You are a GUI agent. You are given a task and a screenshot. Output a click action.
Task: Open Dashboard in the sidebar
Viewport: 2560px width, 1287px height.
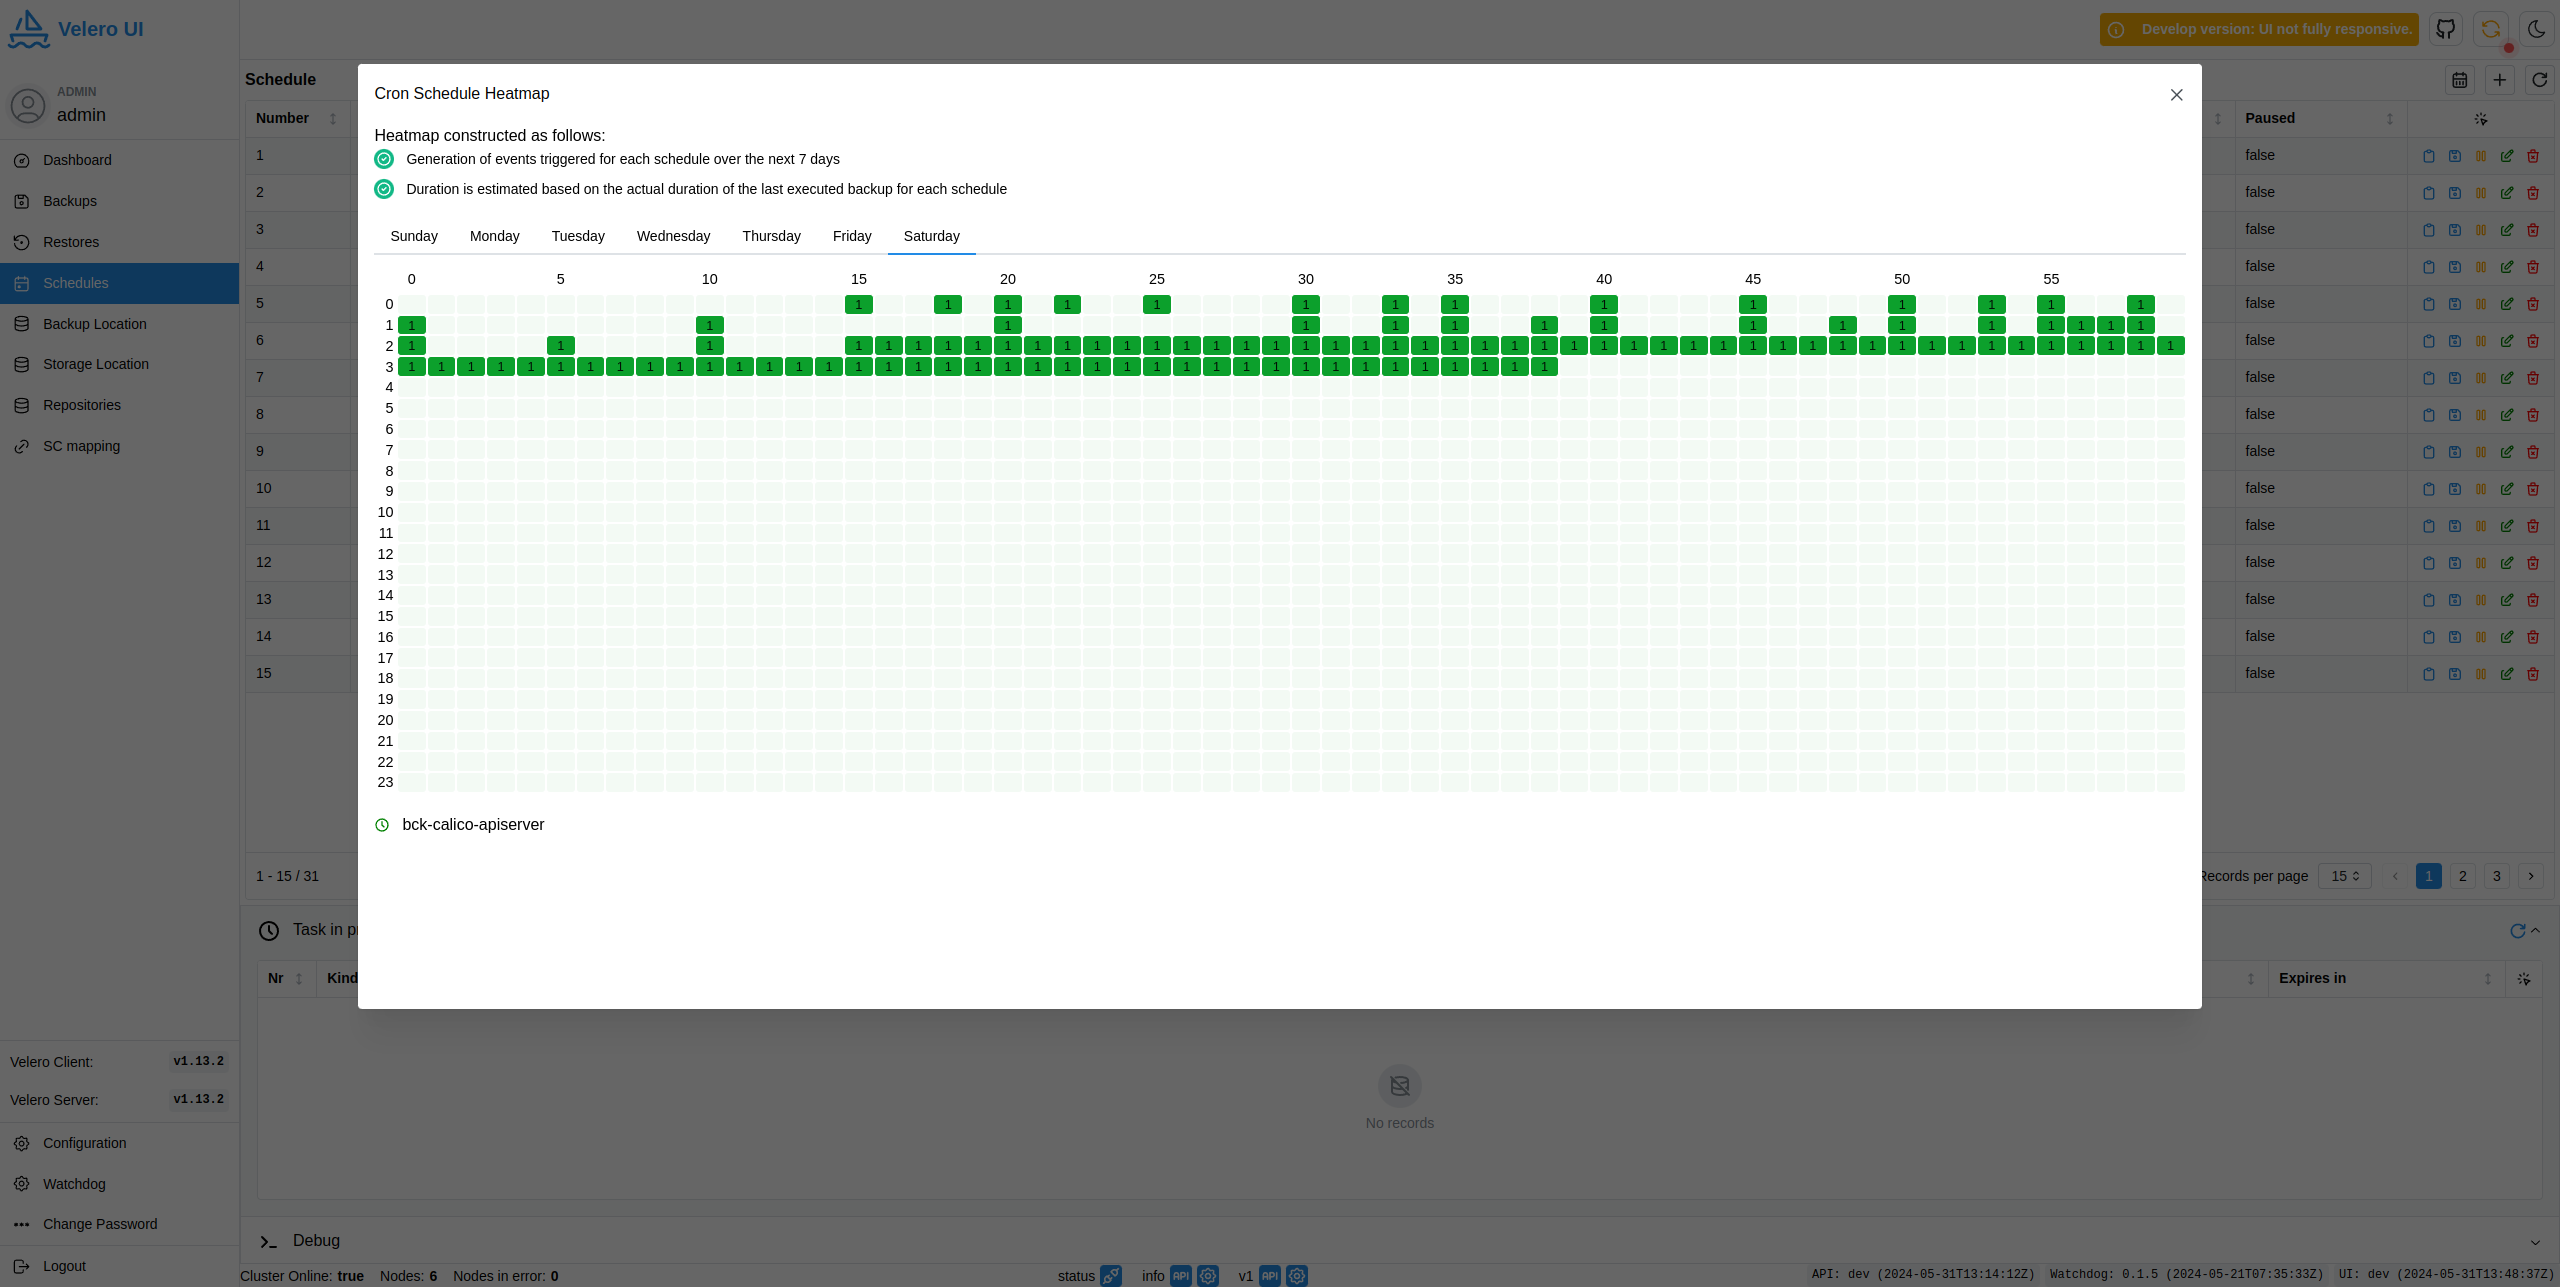point(120,160)
